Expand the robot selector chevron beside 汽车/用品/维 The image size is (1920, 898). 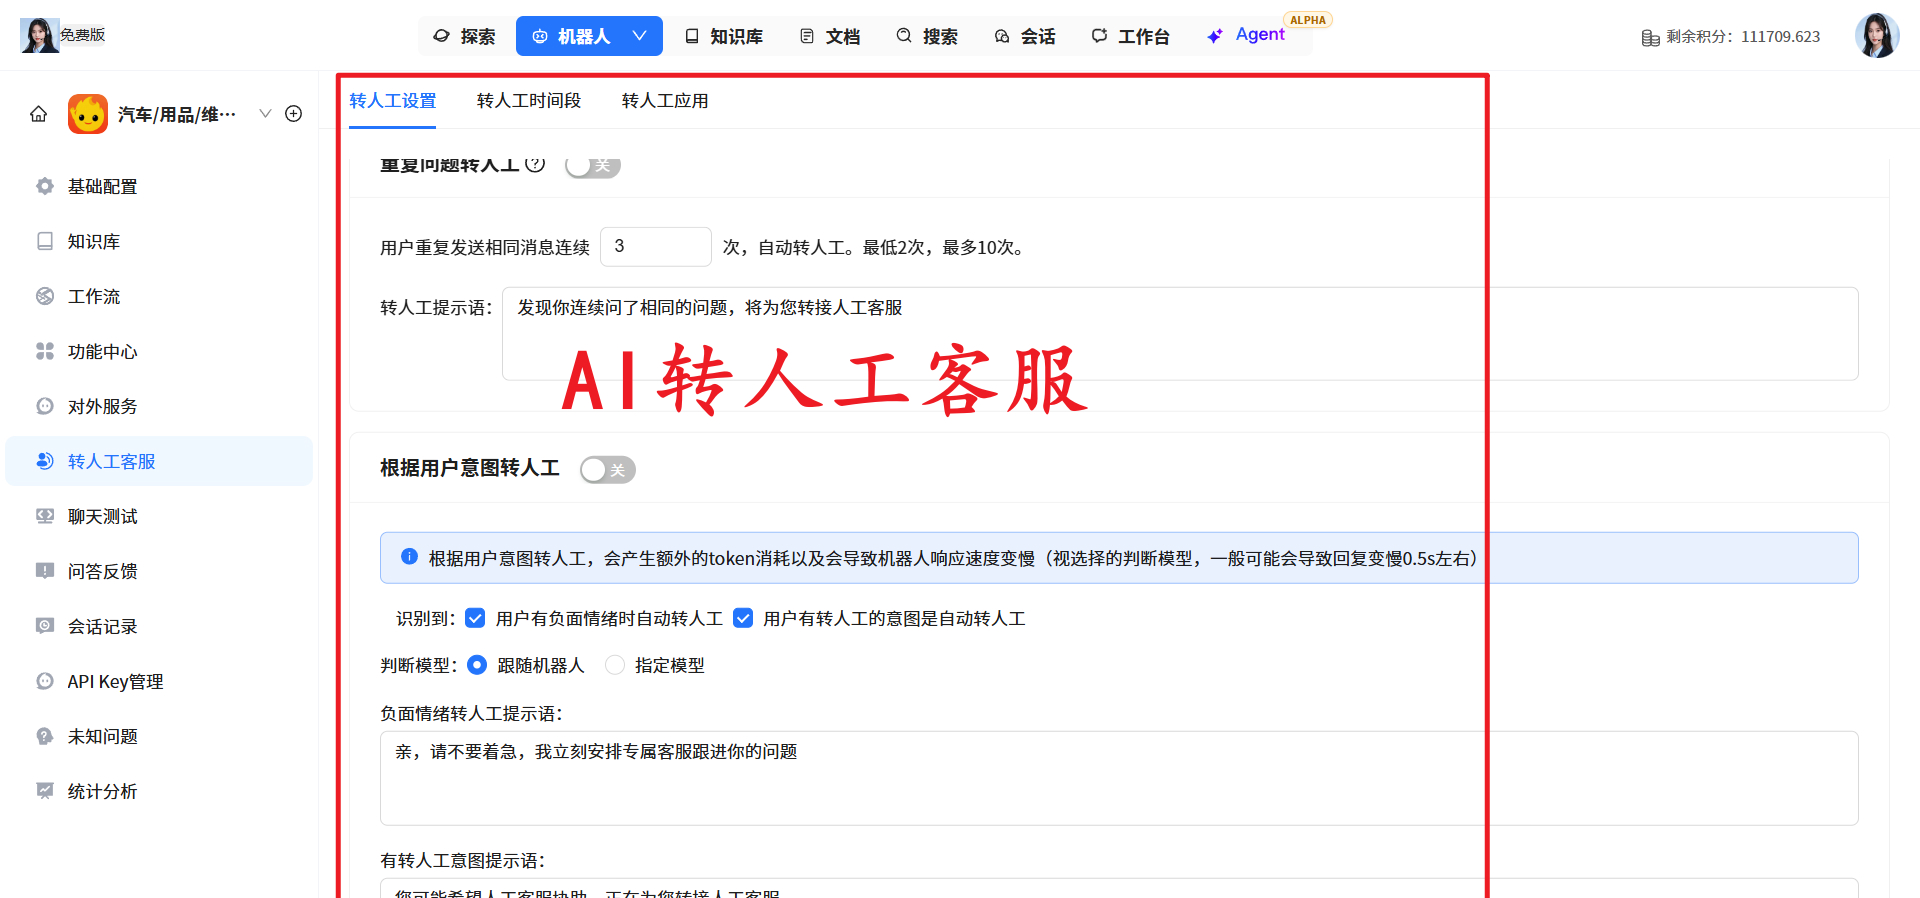[x=265, y=114]
